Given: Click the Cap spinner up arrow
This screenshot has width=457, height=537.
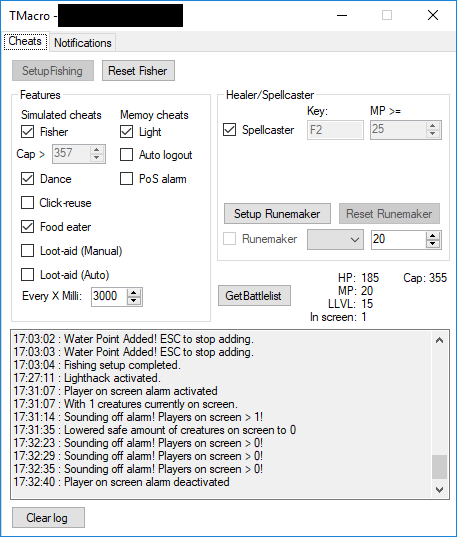Looking at the screenshot, I should click(97, 150).
